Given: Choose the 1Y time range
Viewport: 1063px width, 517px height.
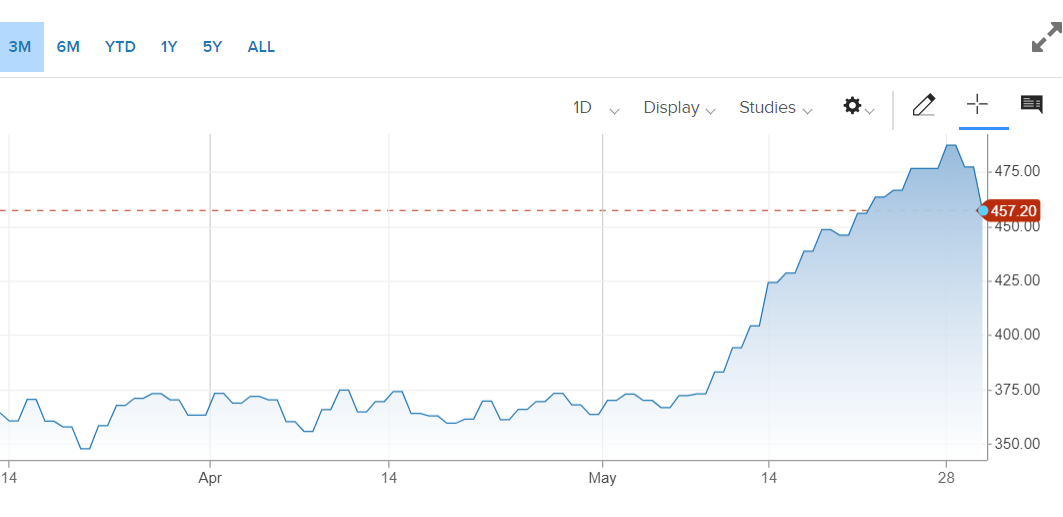Looking at the screenshot, I should point(169,47).
